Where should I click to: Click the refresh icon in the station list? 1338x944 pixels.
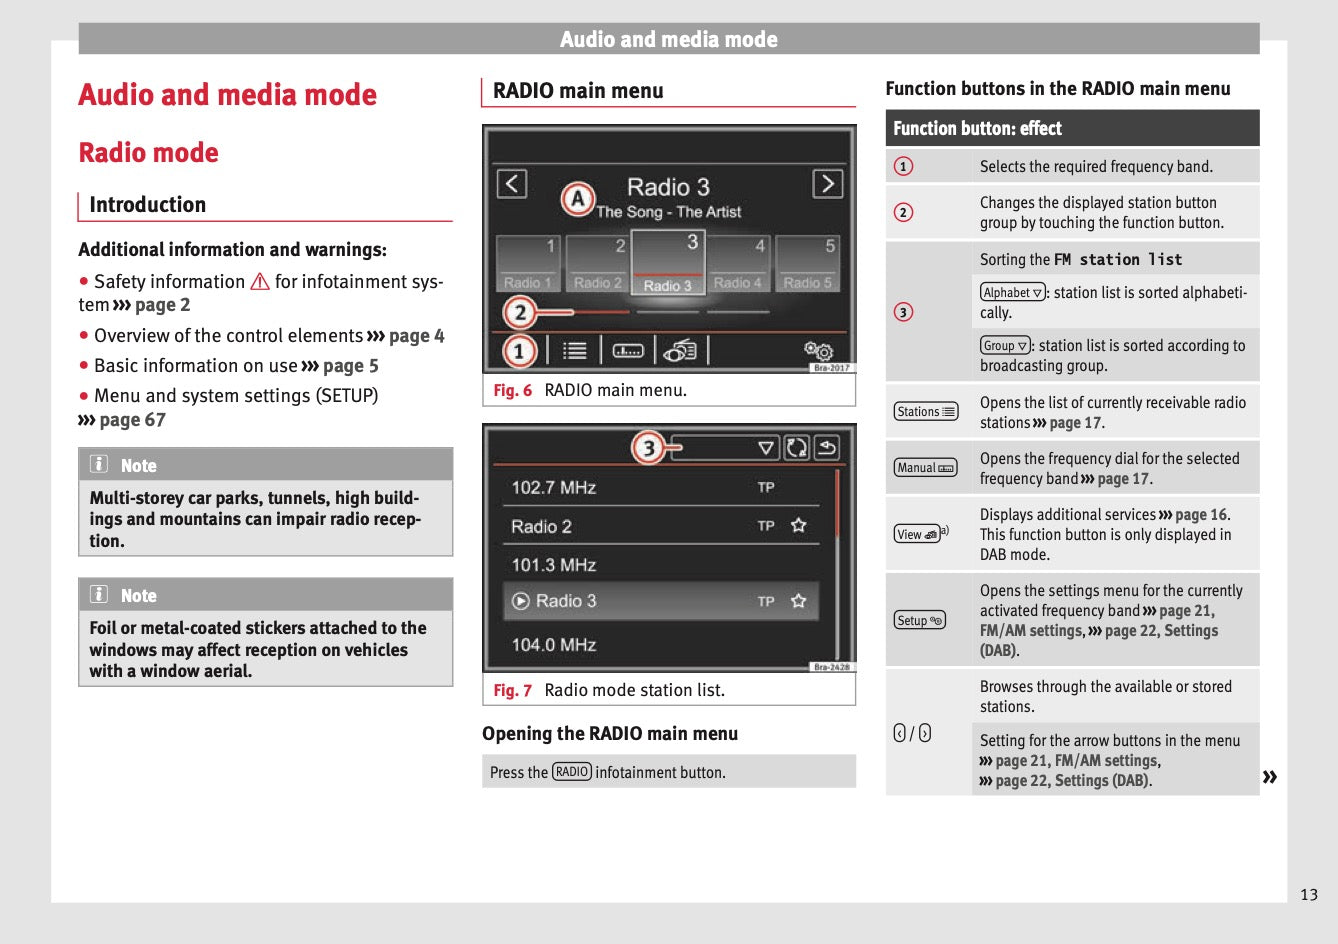(797, 448)
